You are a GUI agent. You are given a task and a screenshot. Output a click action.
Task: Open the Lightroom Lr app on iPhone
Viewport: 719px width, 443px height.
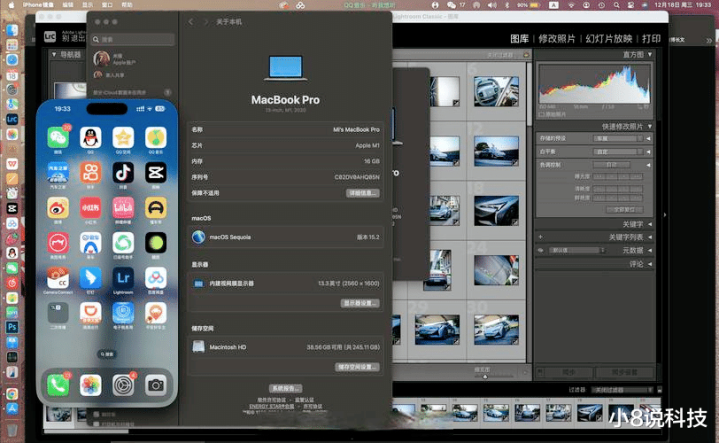[123, 278]
